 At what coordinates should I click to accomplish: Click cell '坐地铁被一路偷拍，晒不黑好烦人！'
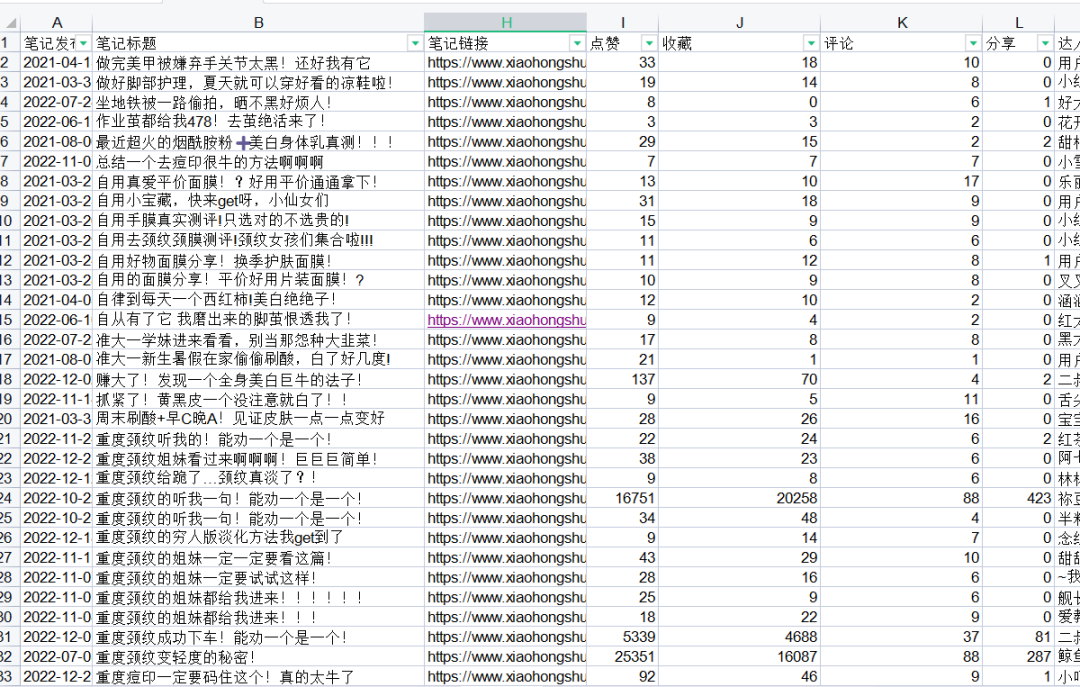pos(258,103)
